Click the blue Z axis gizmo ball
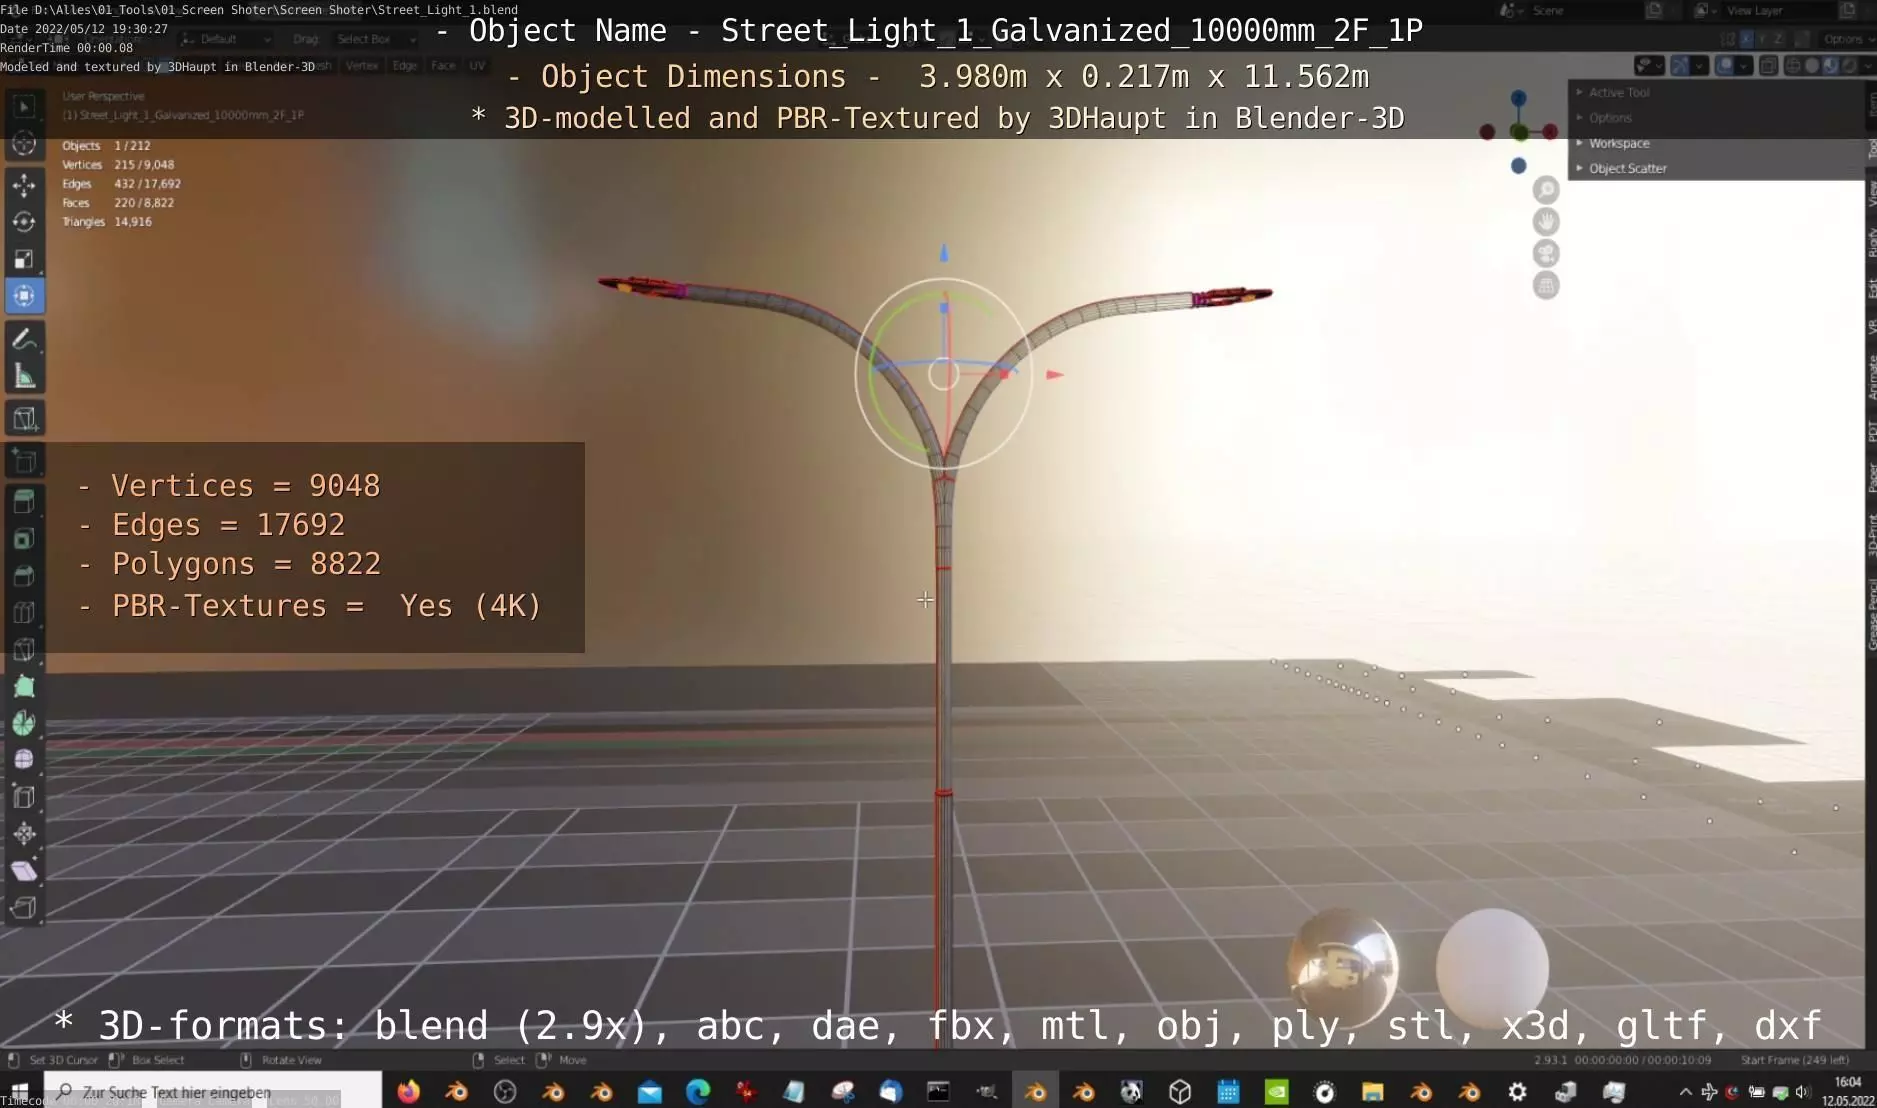The height and width of the screenshot is (1108, 1877). pos(1519,98)
